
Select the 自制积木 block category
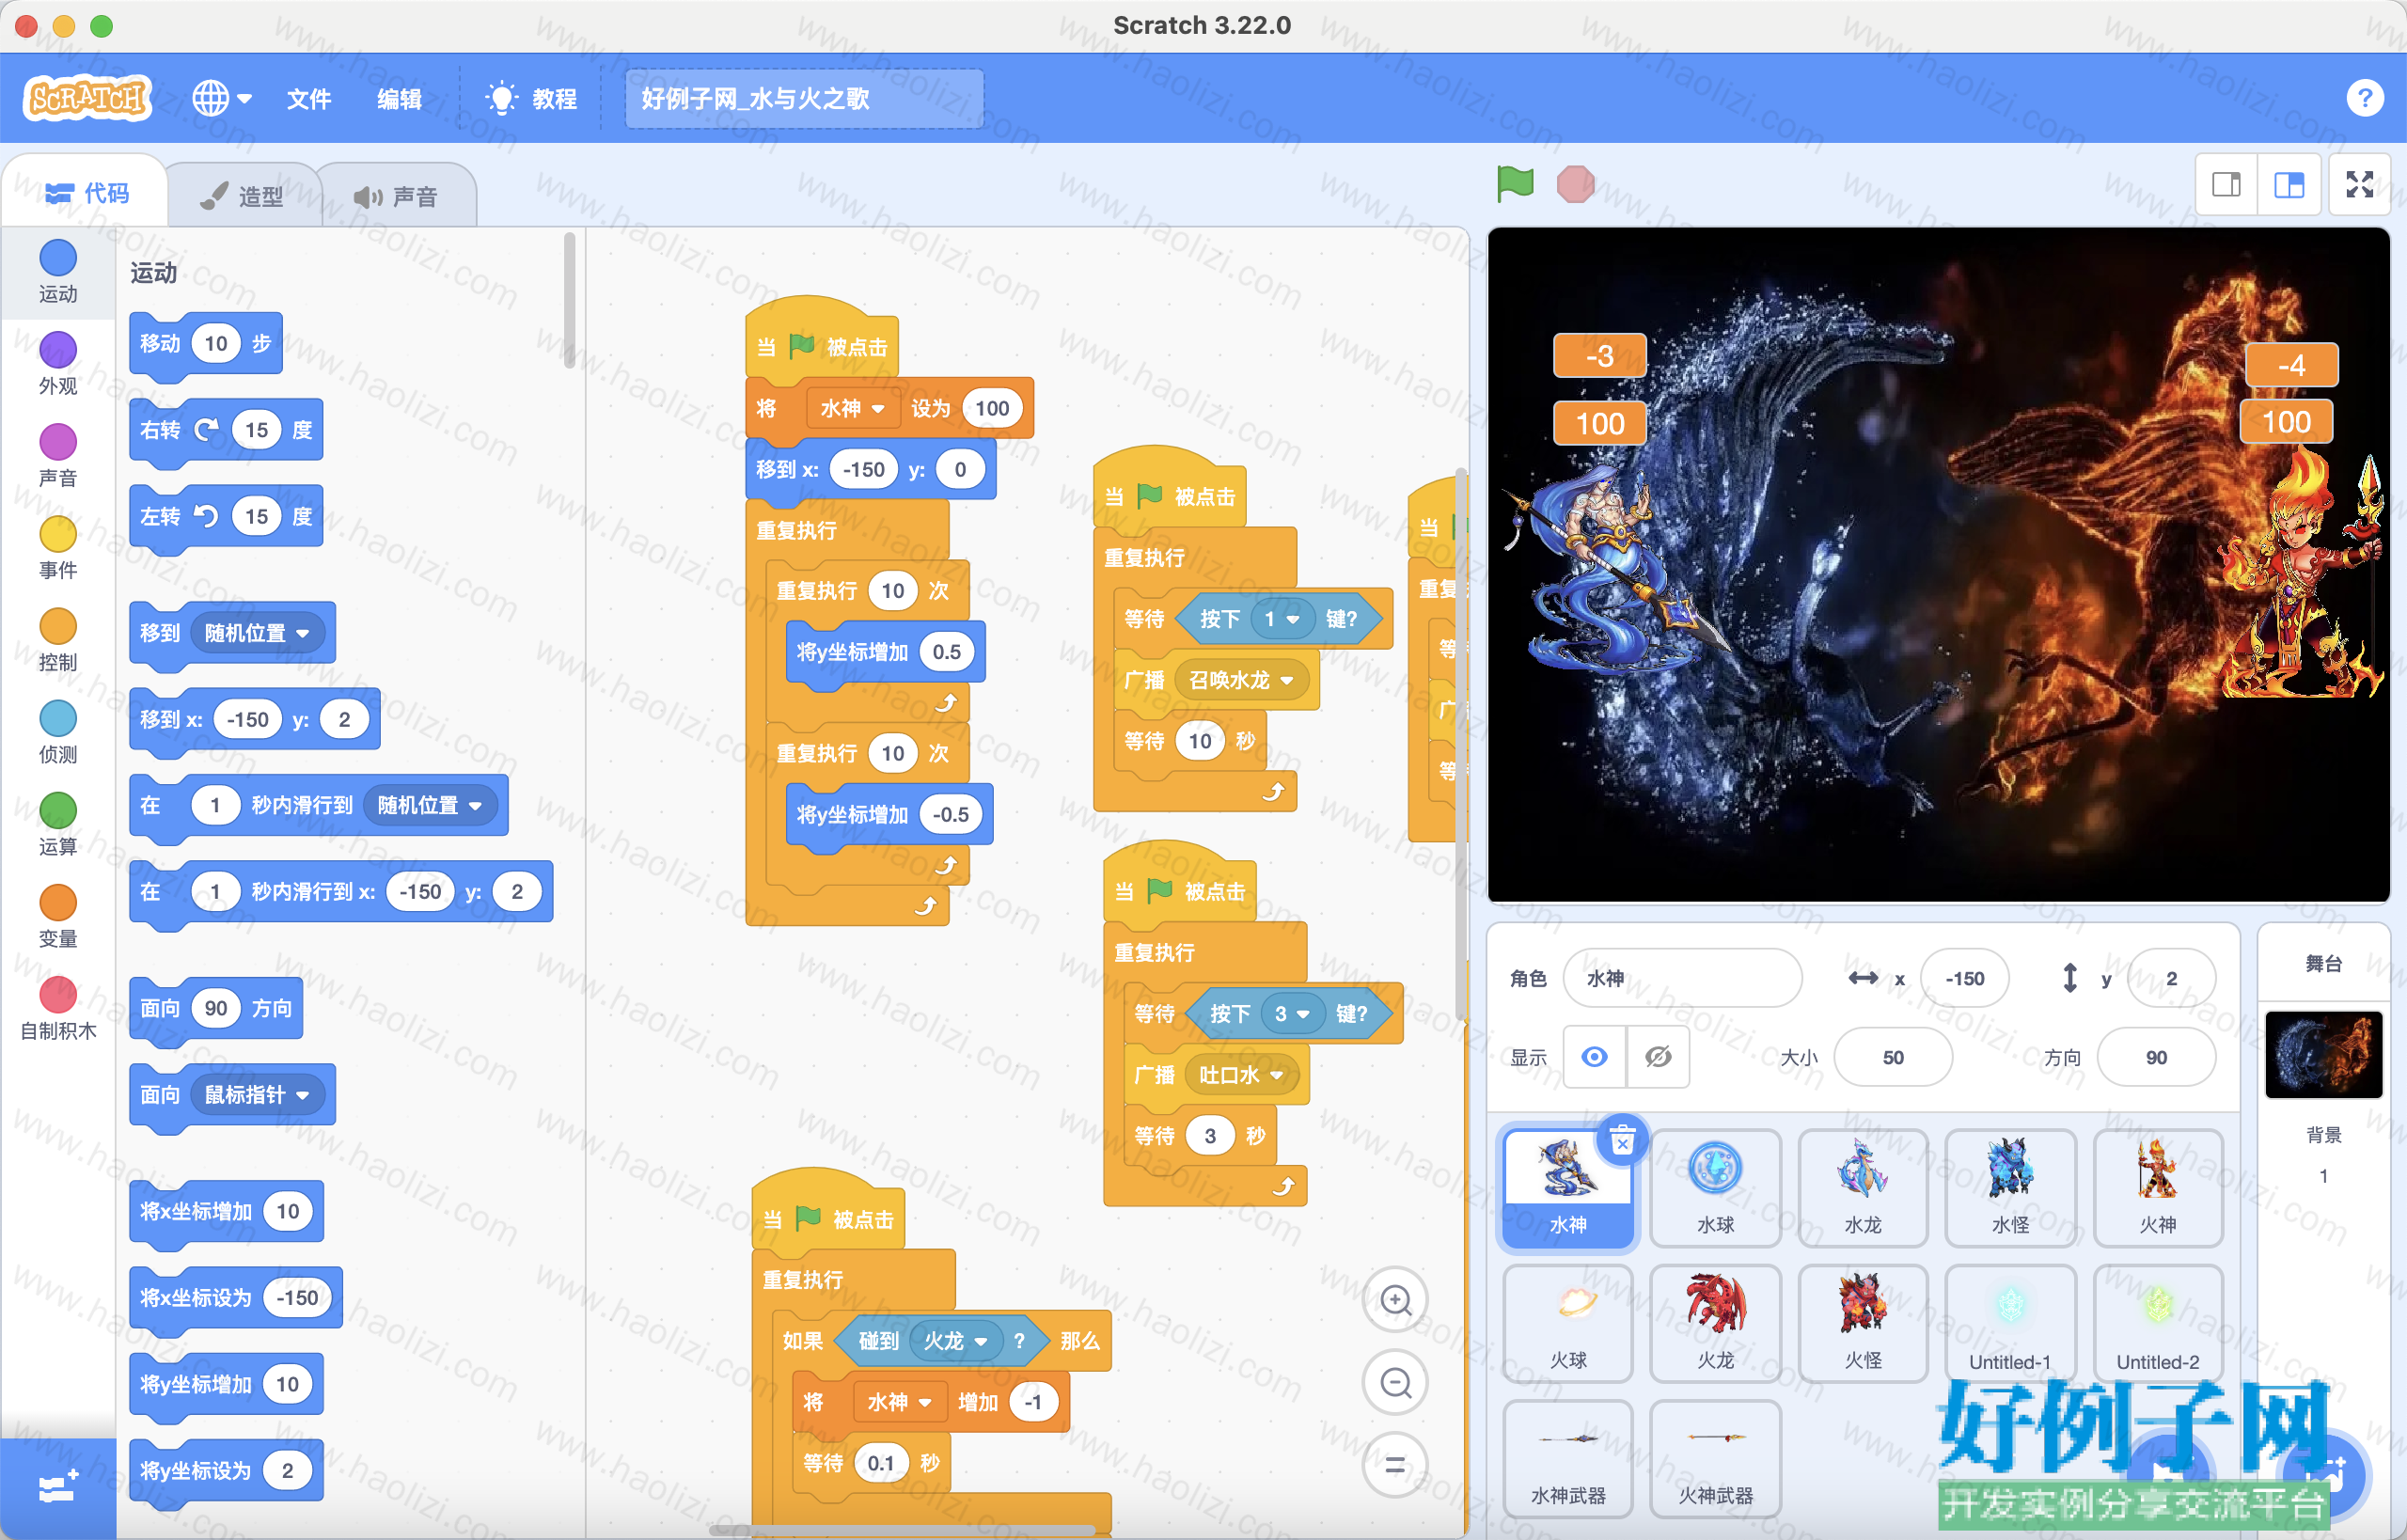coord(58,1008)
